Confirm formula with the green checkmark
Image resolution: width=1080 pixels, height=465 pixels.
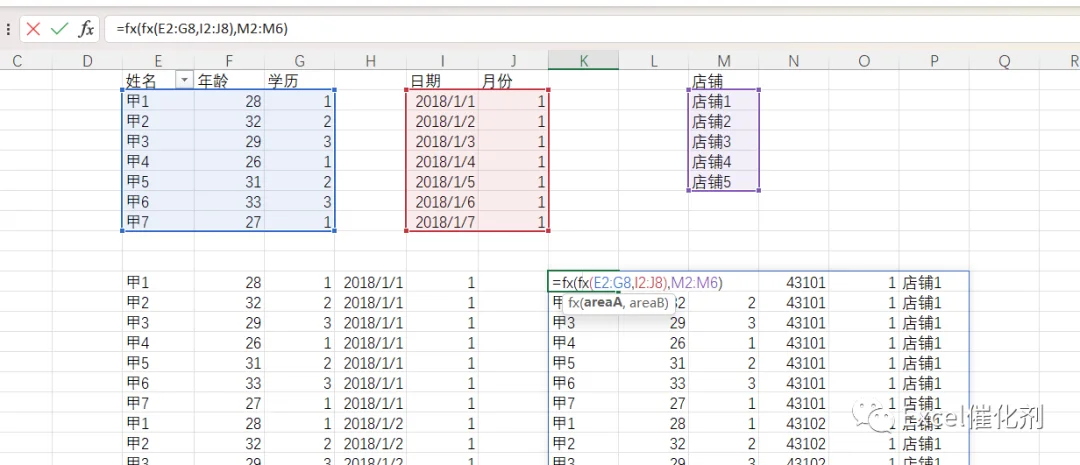(60, 28)
